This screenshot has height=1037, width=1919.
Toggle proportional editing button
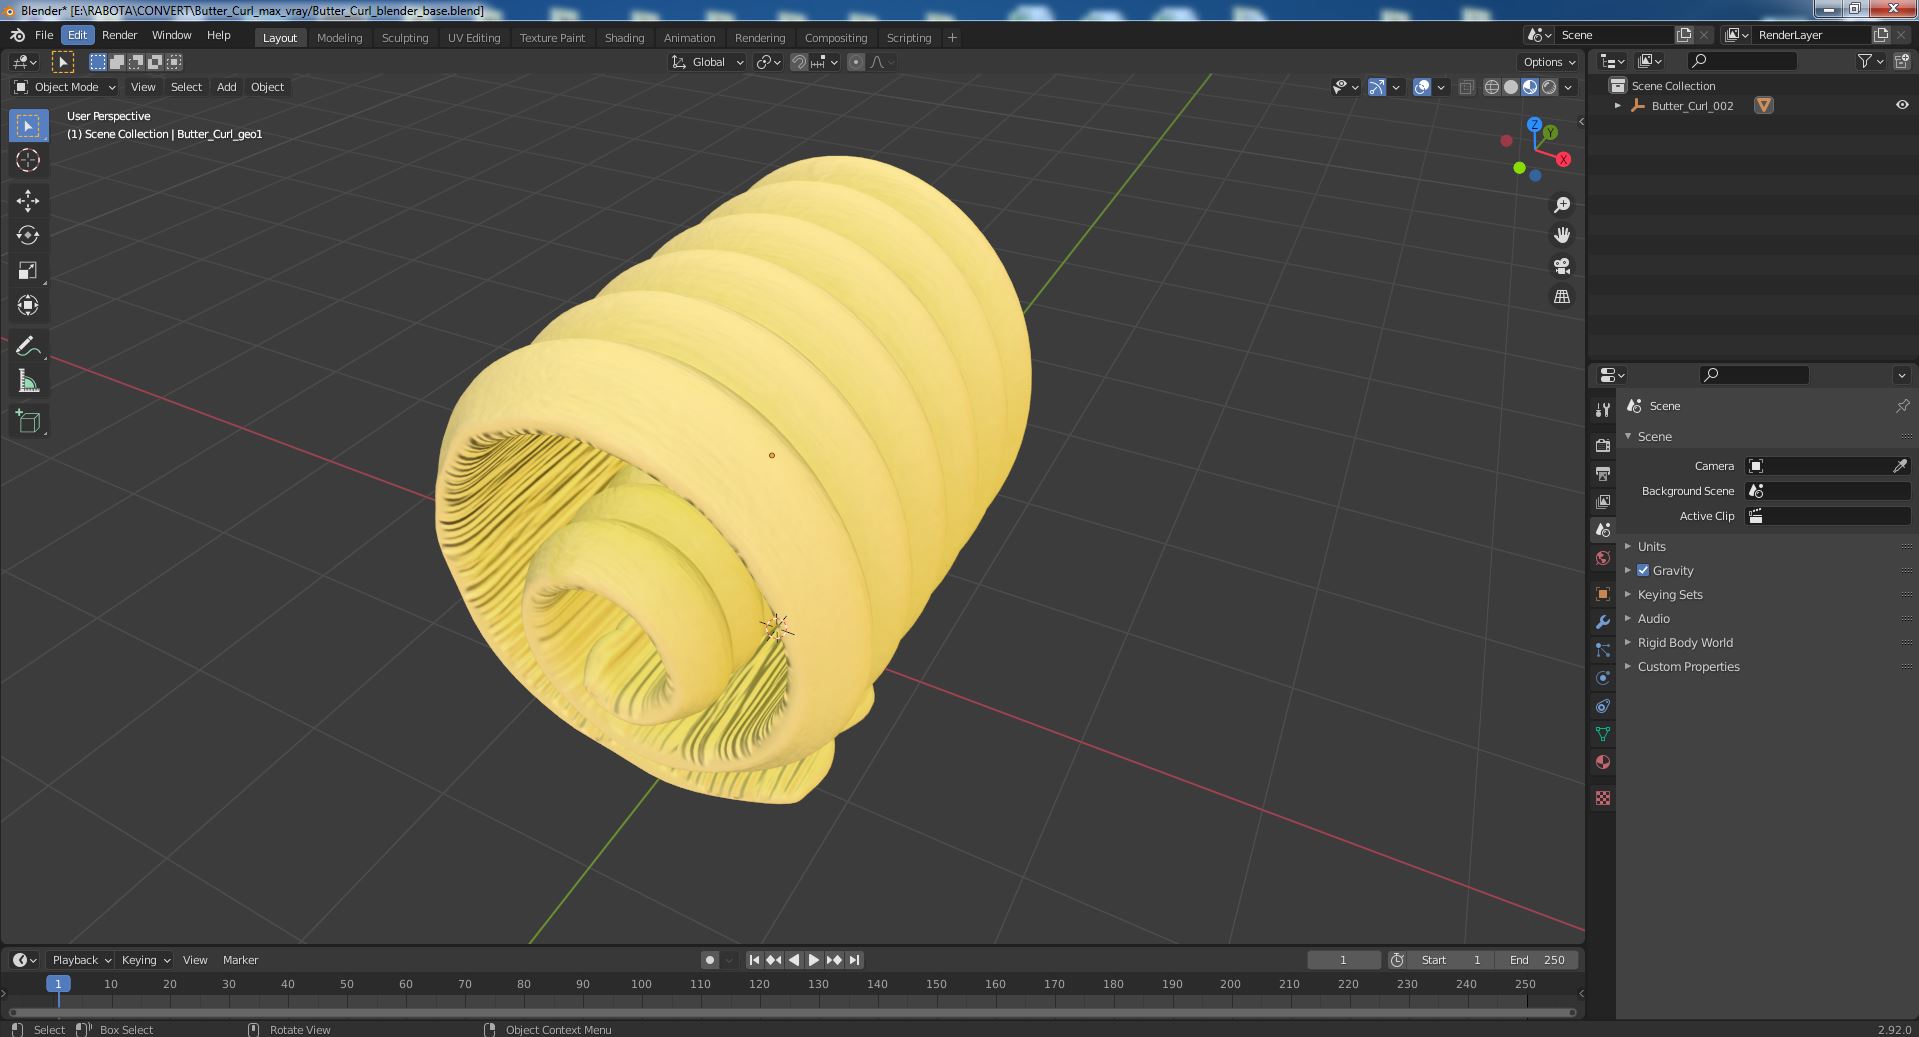pos(856,62)
